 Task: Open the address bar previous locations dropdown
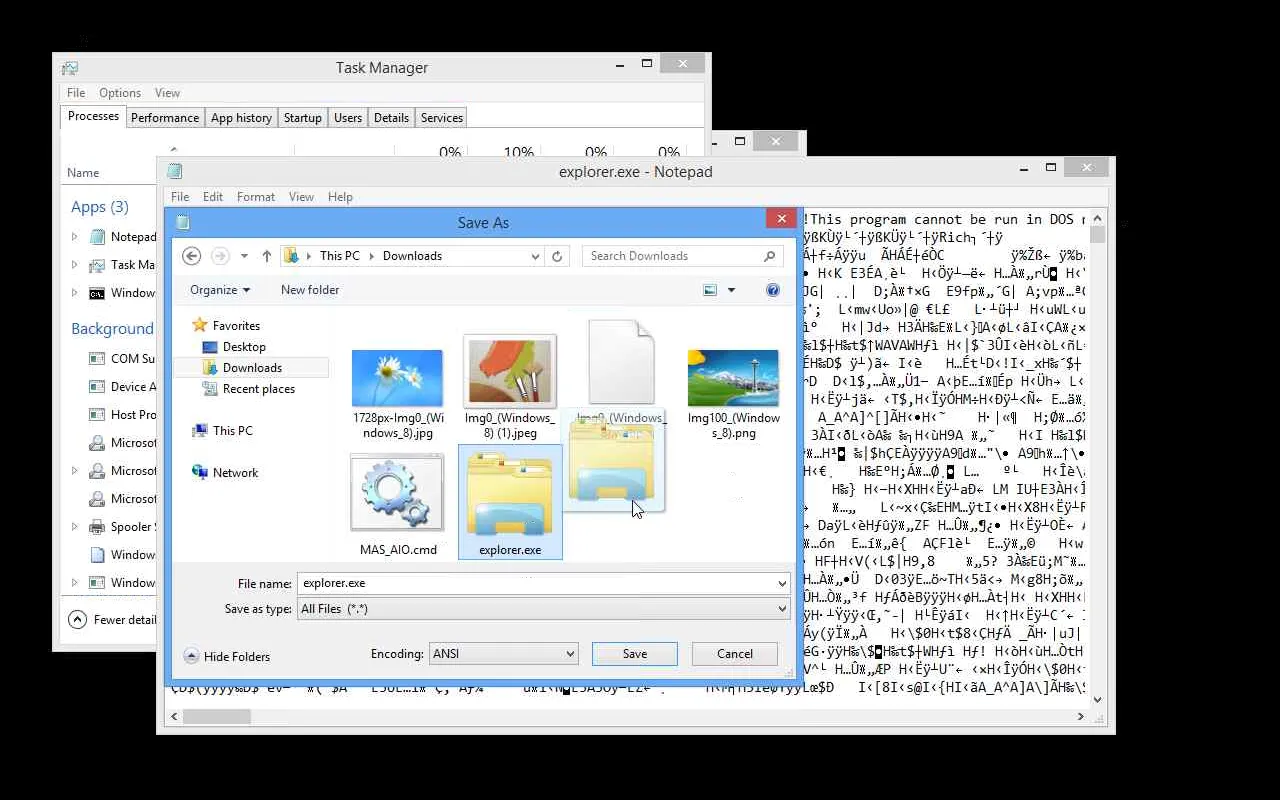pyautogui.click(x=536, y=256)
